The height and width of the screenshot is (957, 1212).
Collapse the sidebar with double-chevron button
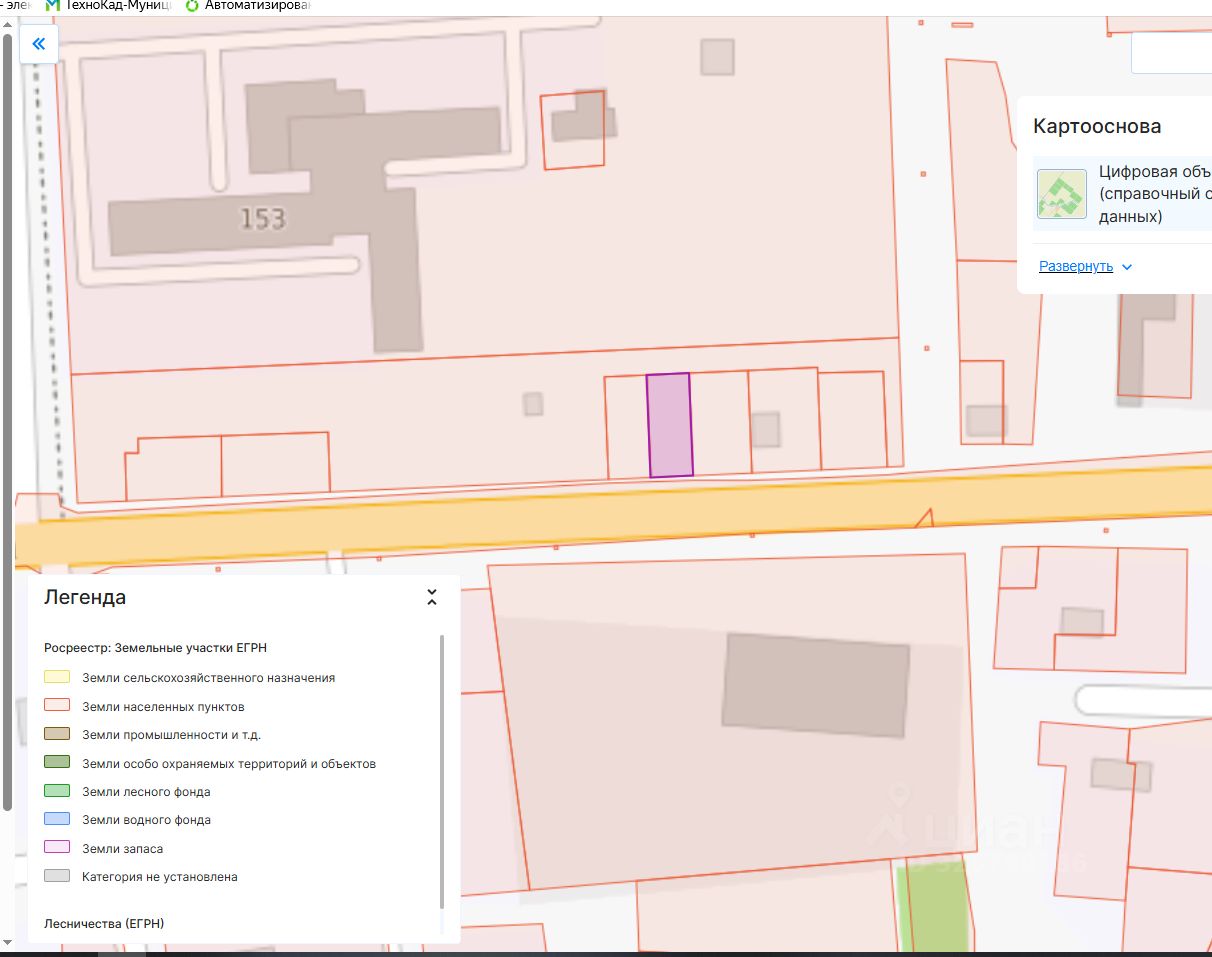[x=39, y=44]
